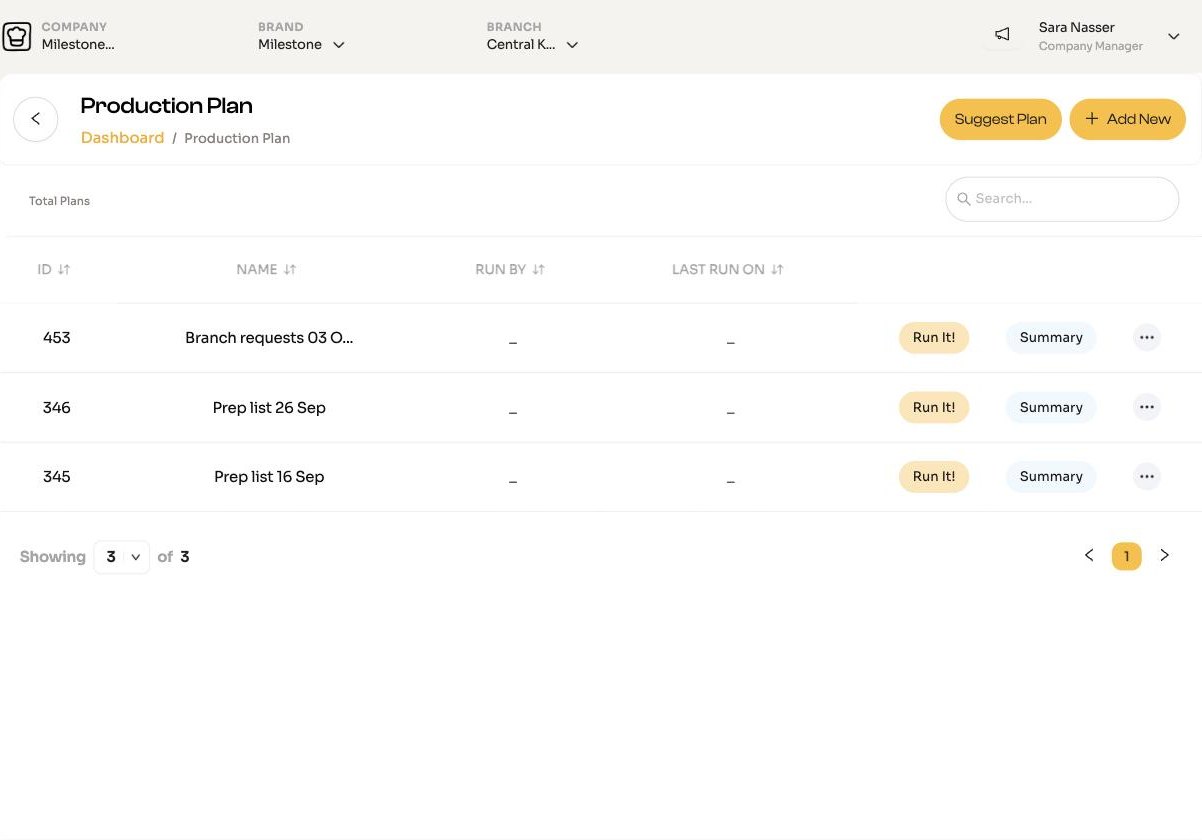Run It! for Prep list 26 Sep

pyautogui.click(x=934, y=407)
